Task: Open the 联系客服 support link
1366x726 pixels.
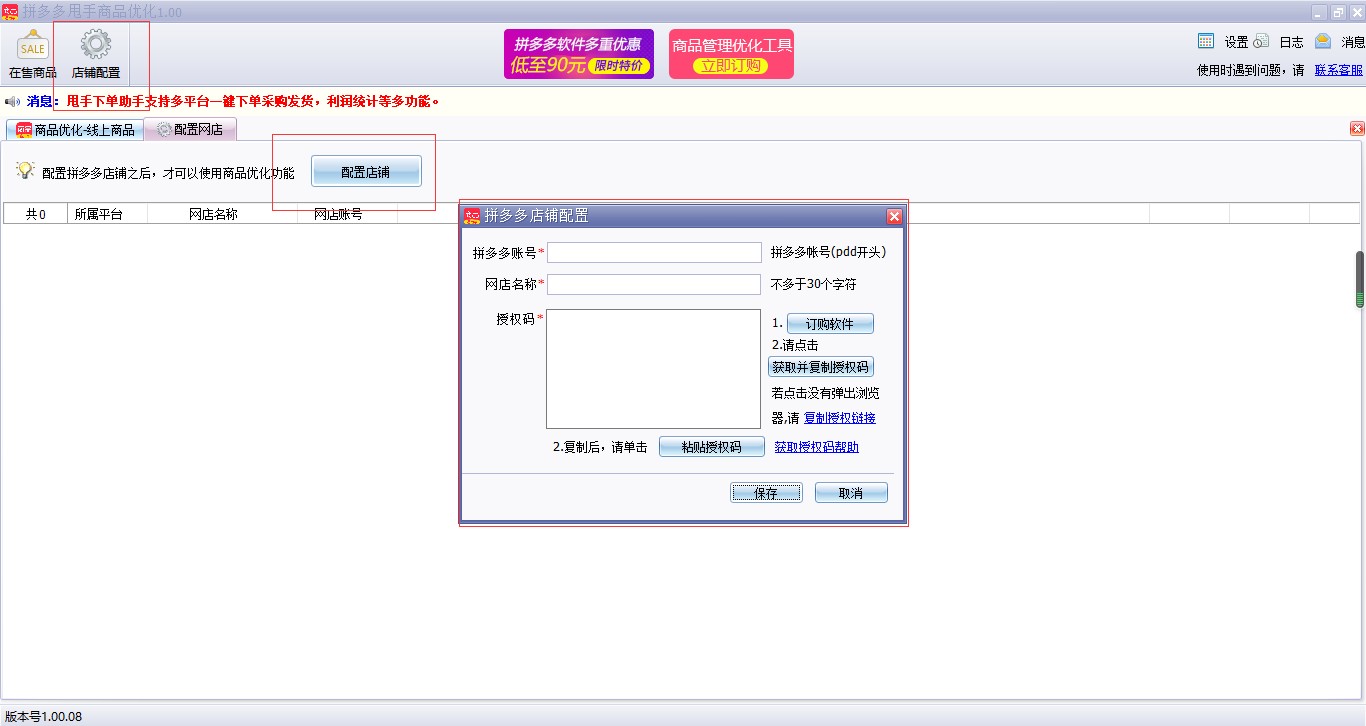Action: pos(1338,70)
